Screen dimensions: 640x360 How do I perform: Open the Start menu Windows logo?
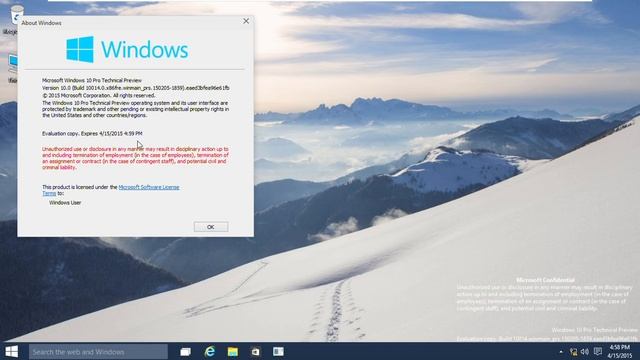coord(11,351)
